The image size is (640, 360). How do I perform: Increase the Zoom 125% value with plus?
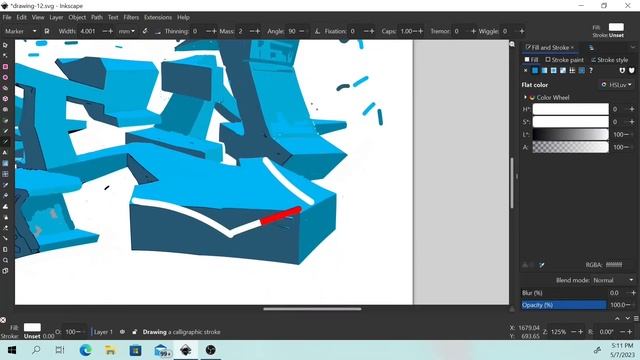point(581,332)
